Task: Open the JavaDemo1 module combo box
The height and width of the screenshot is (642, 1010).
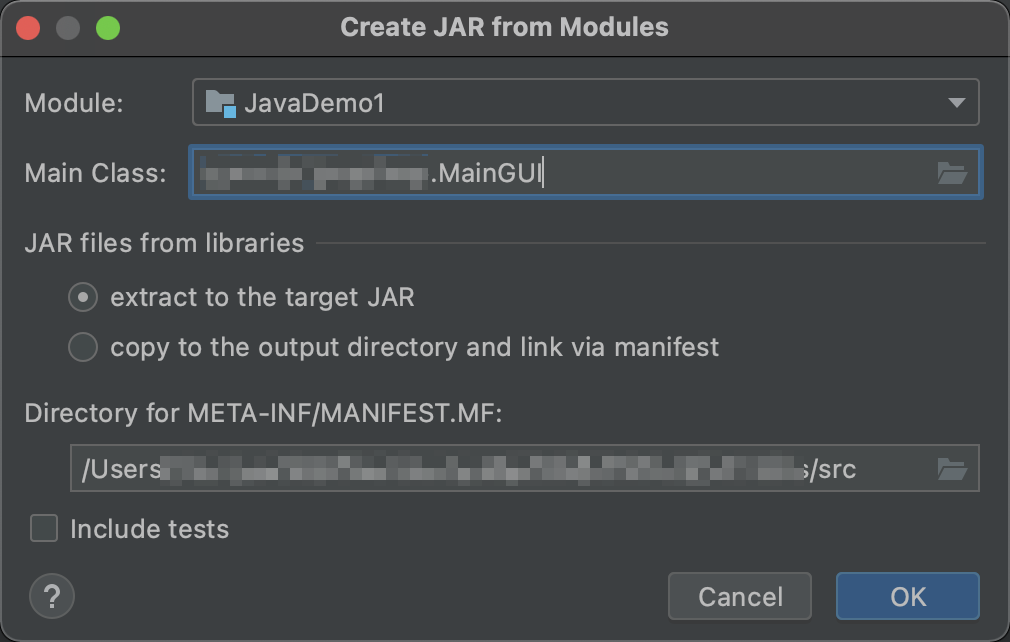Action: pyautogui.click(x=586, y=102)
